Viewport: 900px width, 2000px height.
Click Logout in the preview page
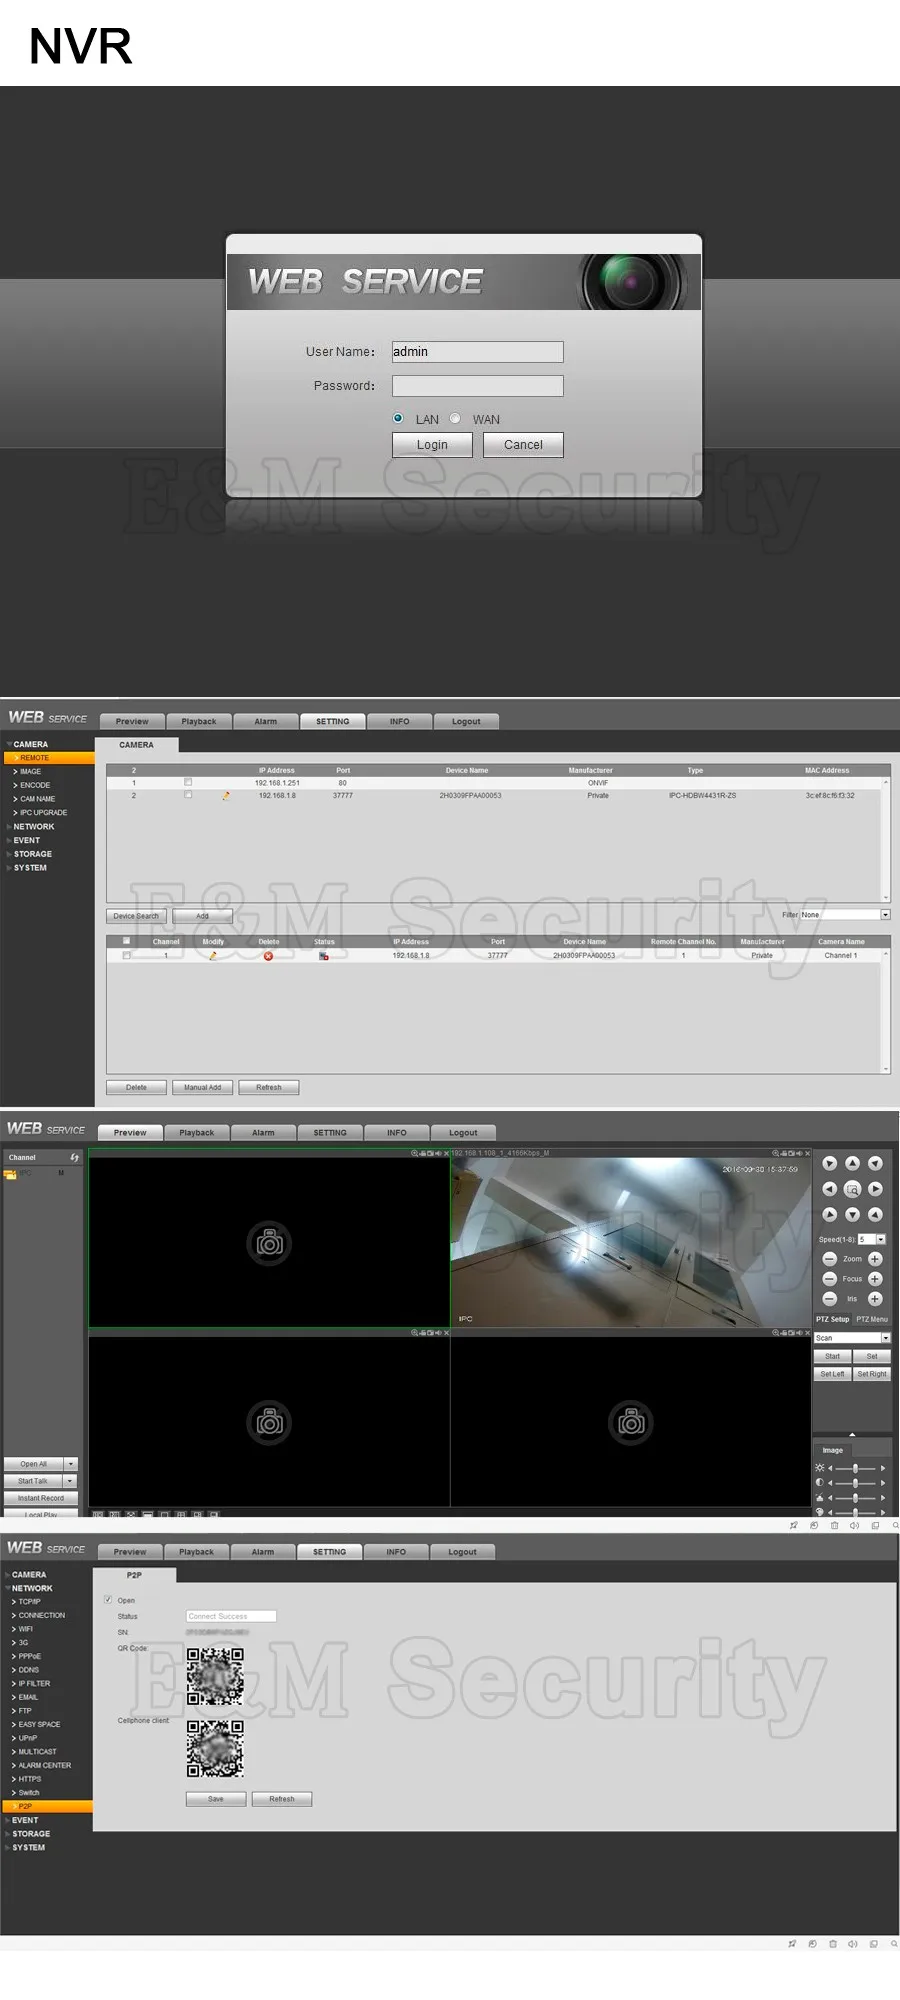click(463, 1133)
